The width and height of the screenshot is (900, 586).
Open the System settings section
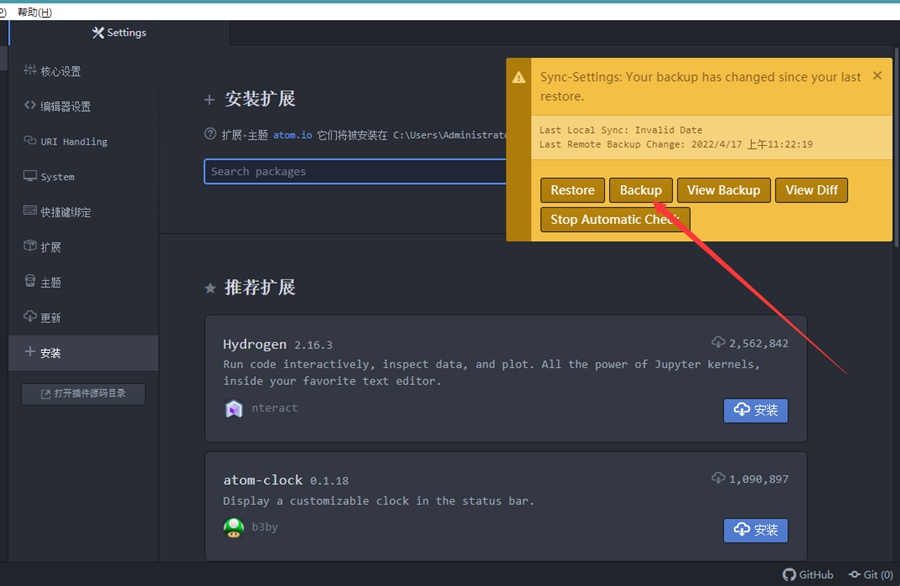coord(57,177)
